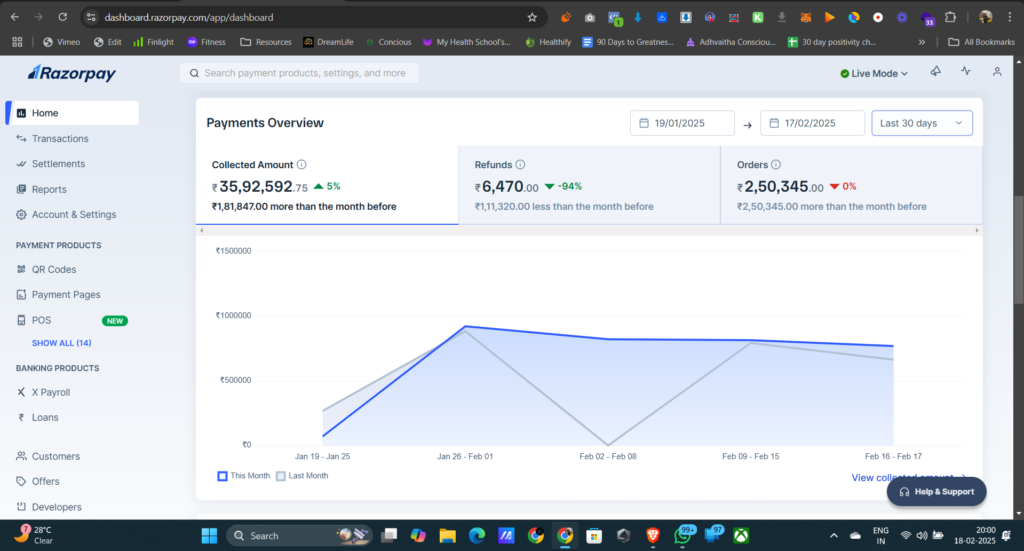Screen dimensions: 1024x551
Task: Bookmark this page with the star icon
Action: click(532, 17)
